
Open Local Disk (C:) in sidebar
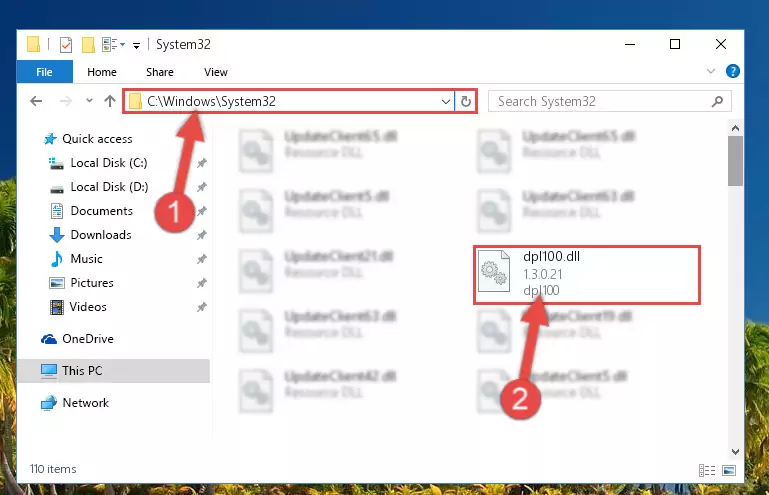click(x=109, y=163)
